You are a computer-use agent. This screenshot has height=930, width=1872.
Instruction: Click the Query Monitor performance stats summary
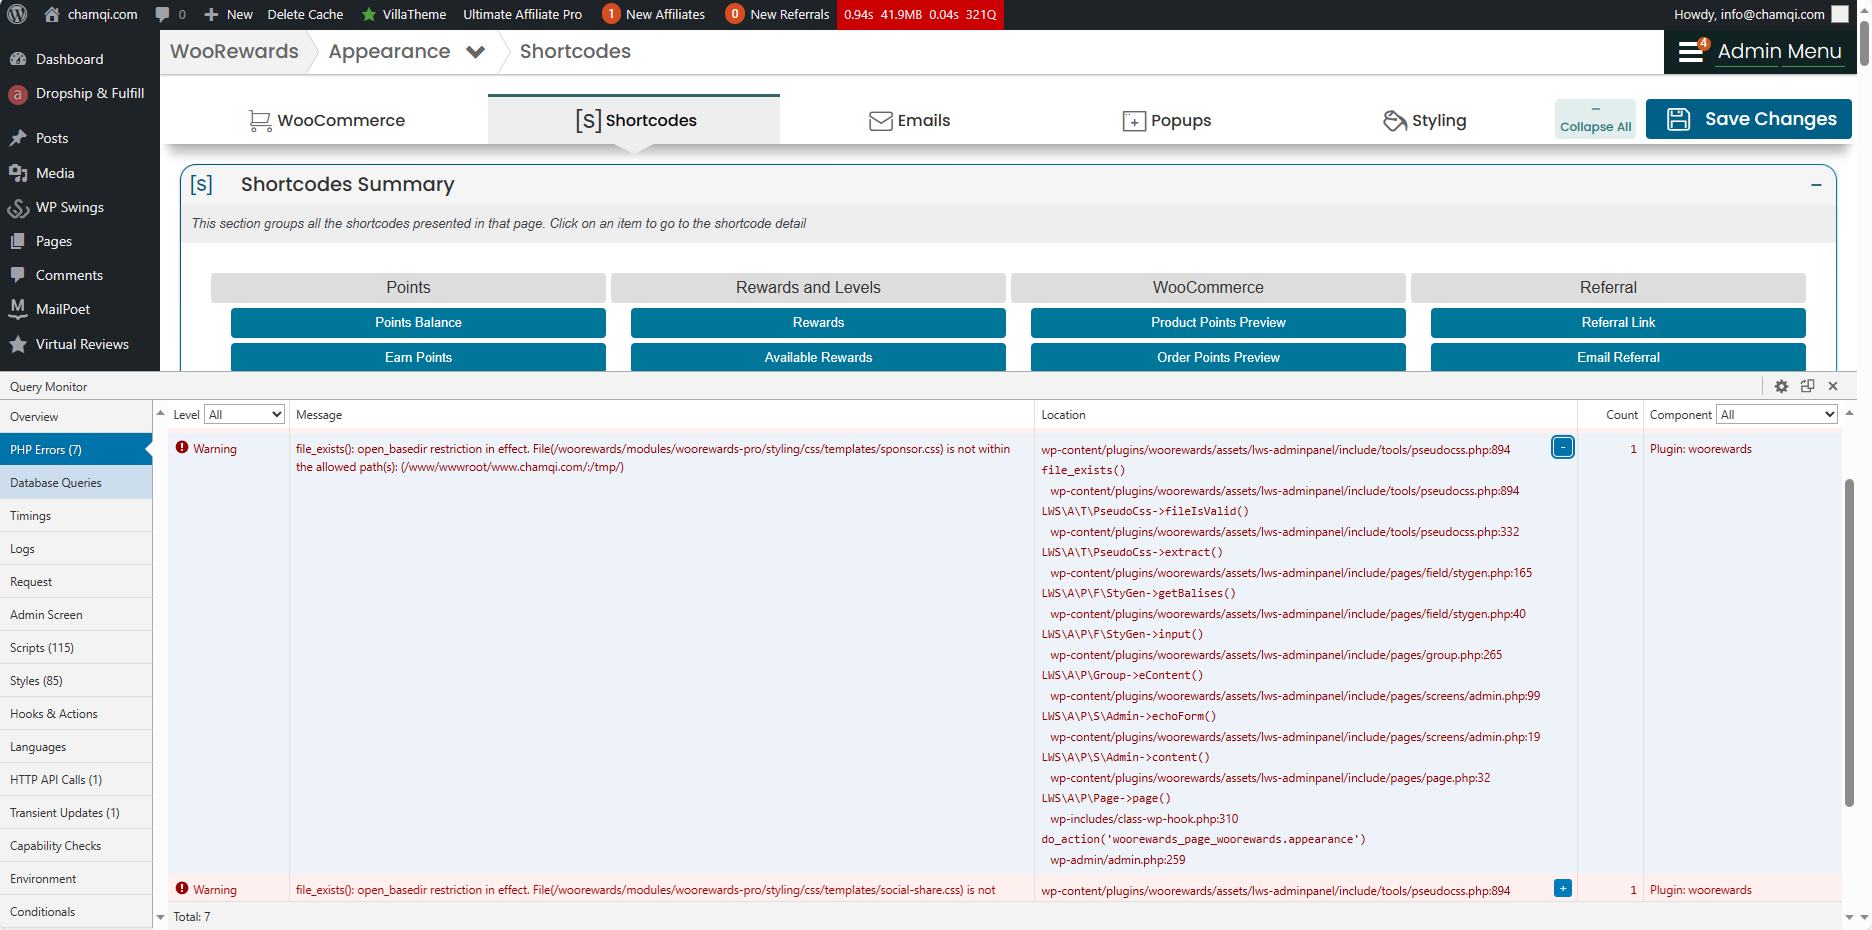click(x=920, y=14)
